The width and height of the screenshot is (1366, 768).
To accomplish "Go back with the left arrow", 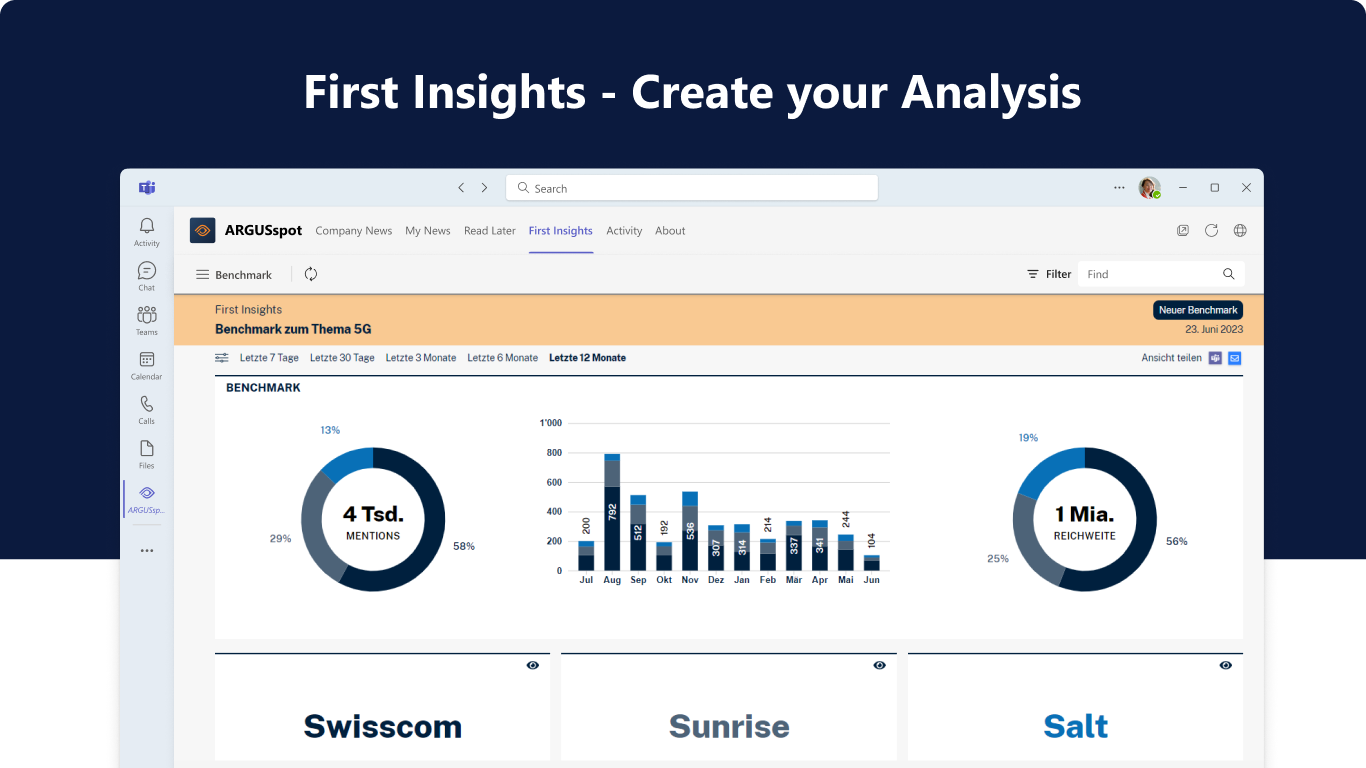I will click(x=461, y=188).
